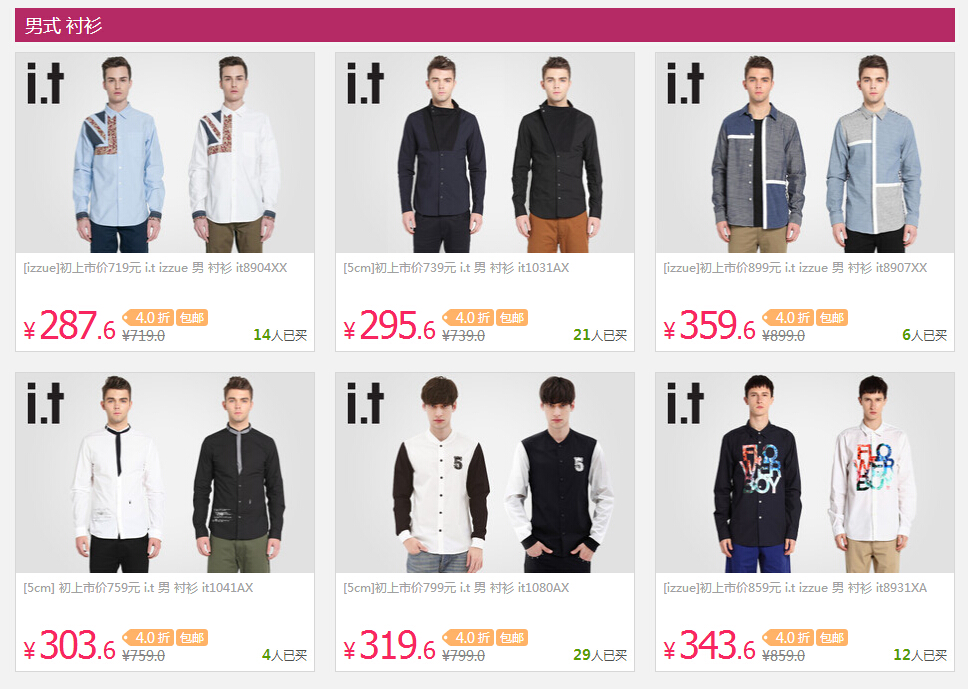Click the i.t logo on it8904XX product
Image resolution: width=968 pixels, height=689 pixels.
pyautogui.click(x=45, y=83)
